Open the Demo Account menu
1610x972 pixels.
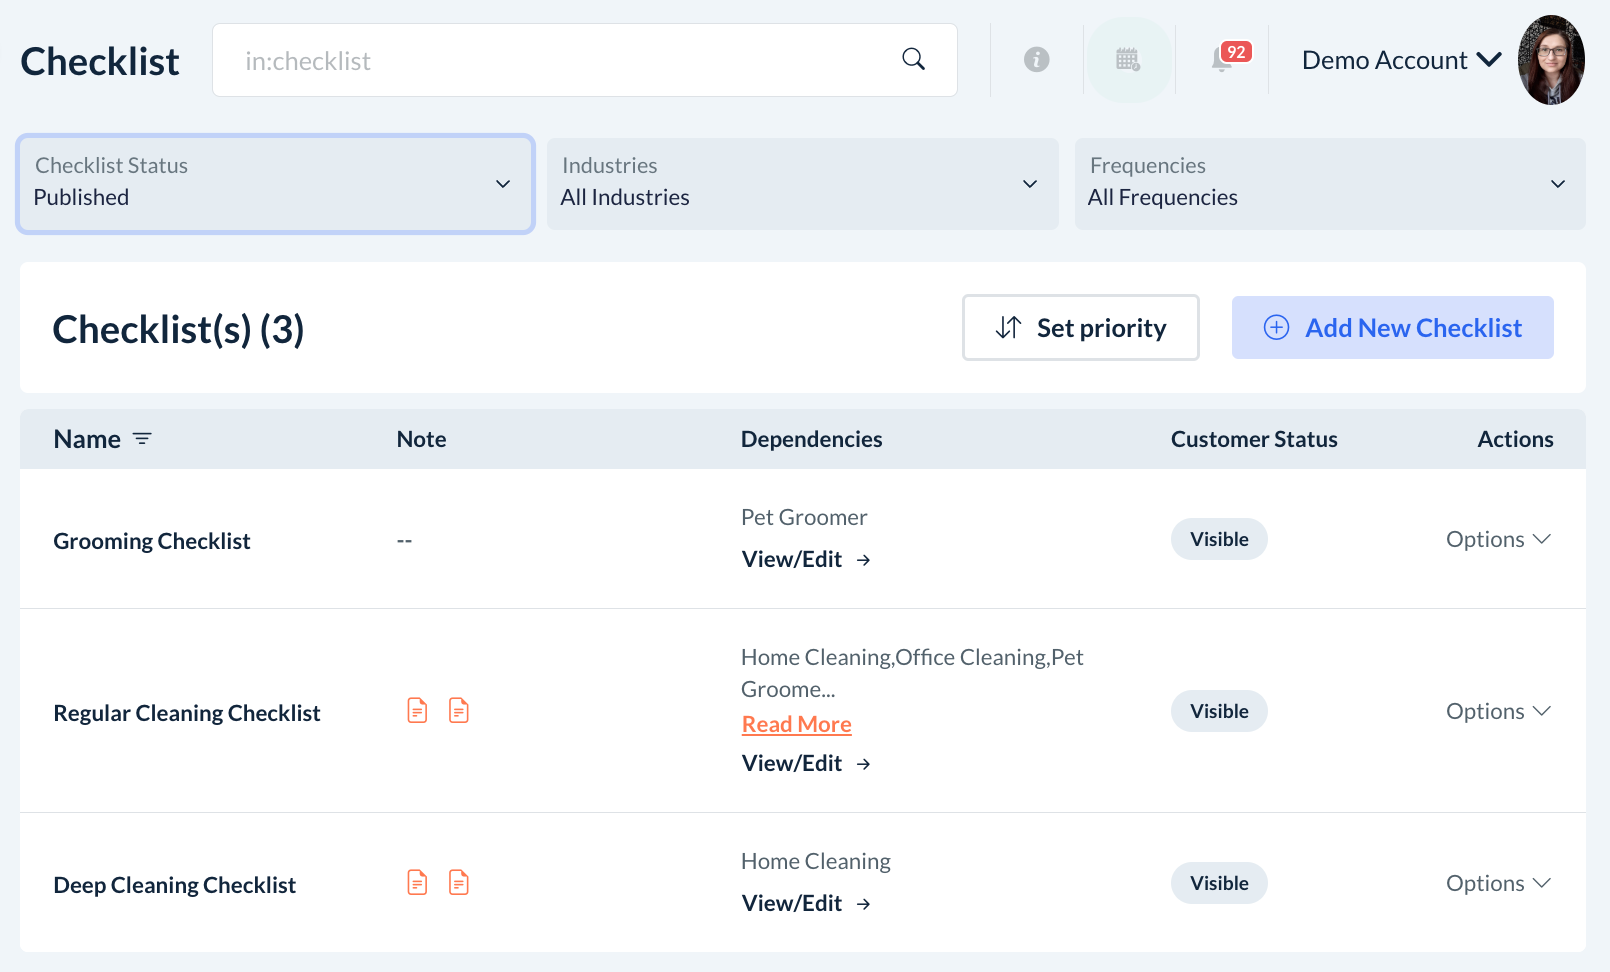pyautogui.click(x=1400, y=60)
